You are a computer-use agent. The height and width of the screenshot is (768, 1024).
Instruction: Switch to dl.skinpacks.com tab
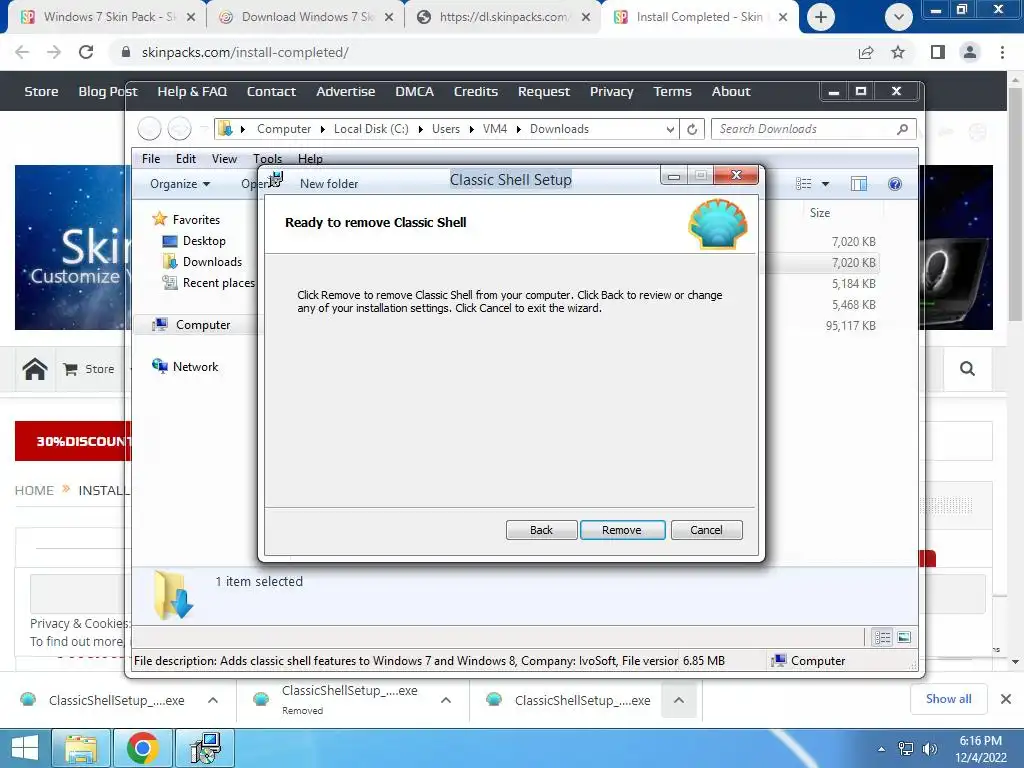pos(504,17)
